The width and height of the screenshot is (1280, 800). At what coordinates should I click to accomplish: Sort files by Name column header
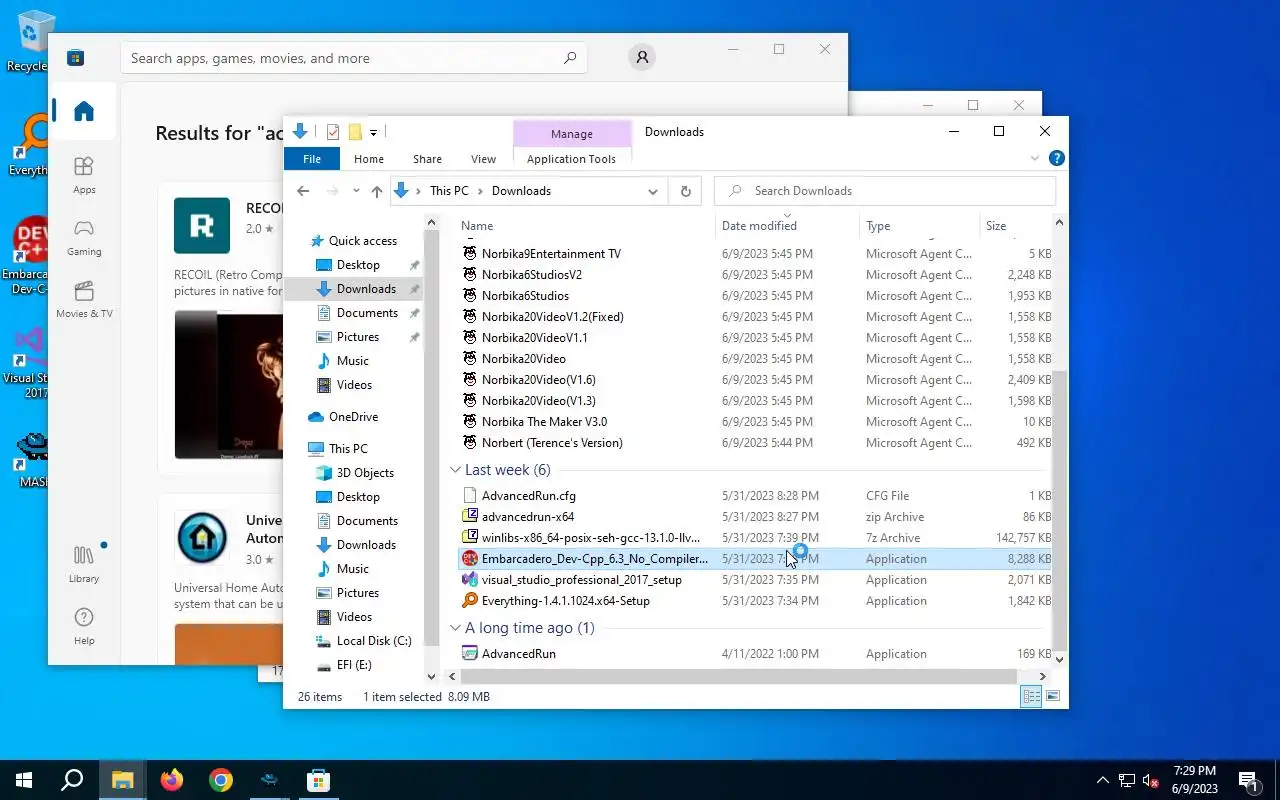coord(585,226)
